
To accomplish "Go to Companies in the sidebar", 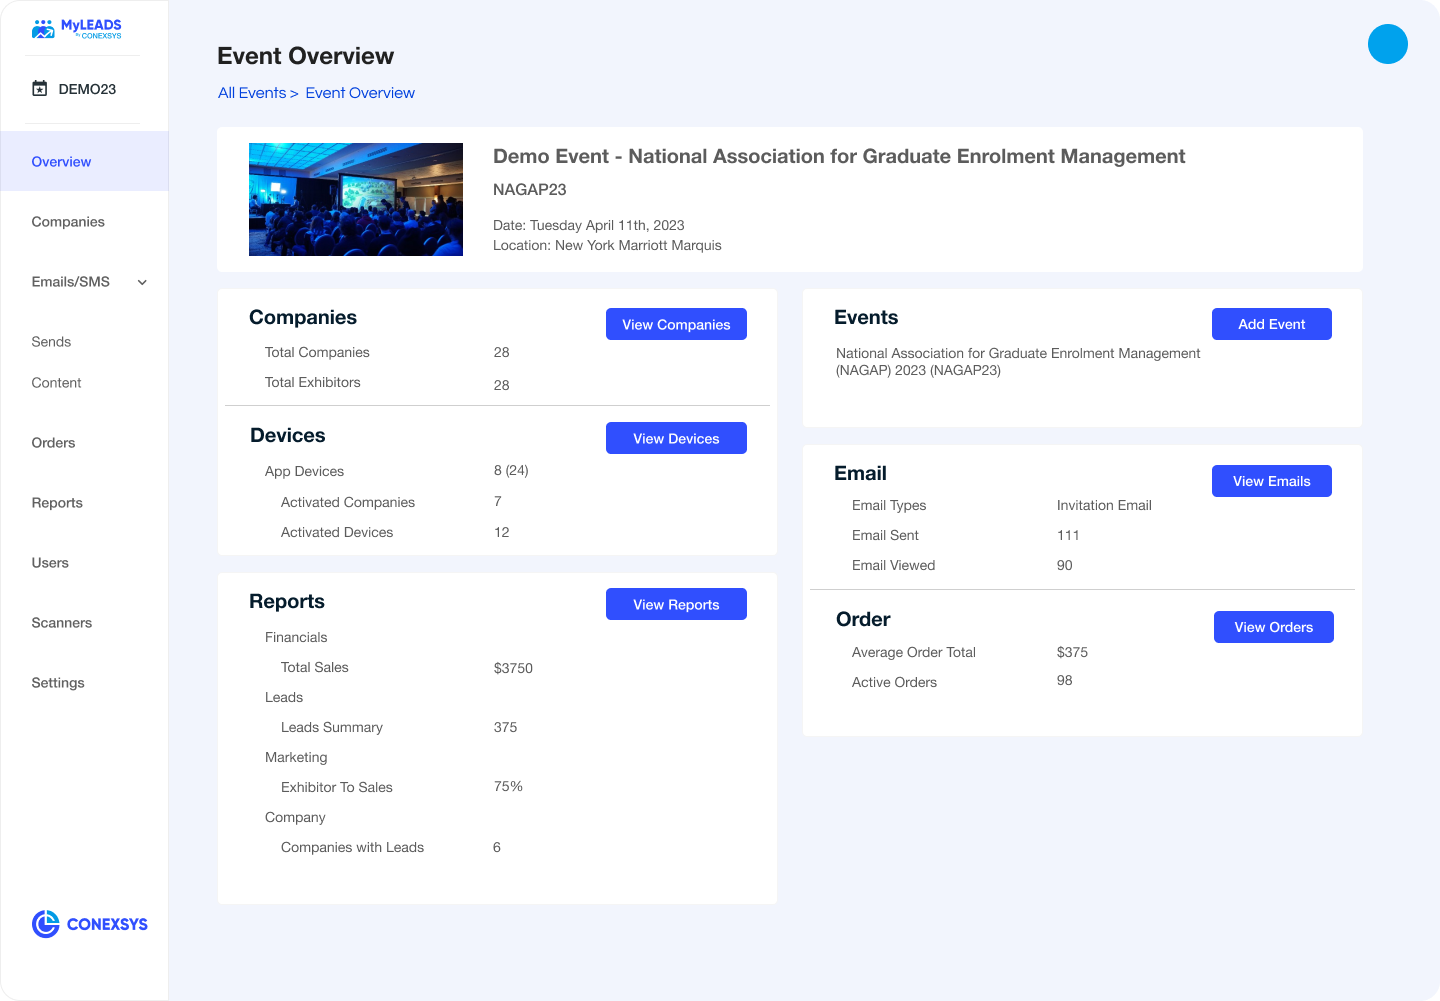I will pyautogui.click(x=68, y=222).
